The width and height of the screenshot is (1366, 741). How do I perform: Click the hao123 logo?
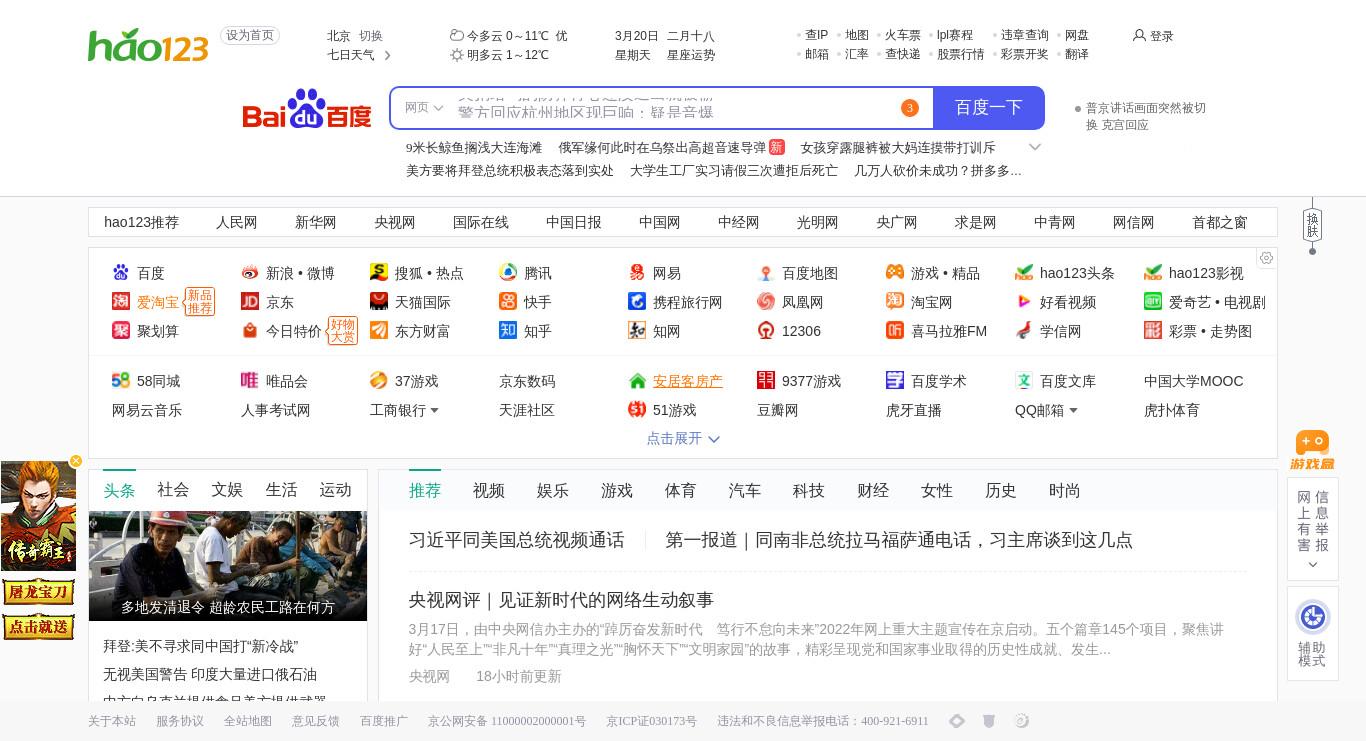(148, 46)
